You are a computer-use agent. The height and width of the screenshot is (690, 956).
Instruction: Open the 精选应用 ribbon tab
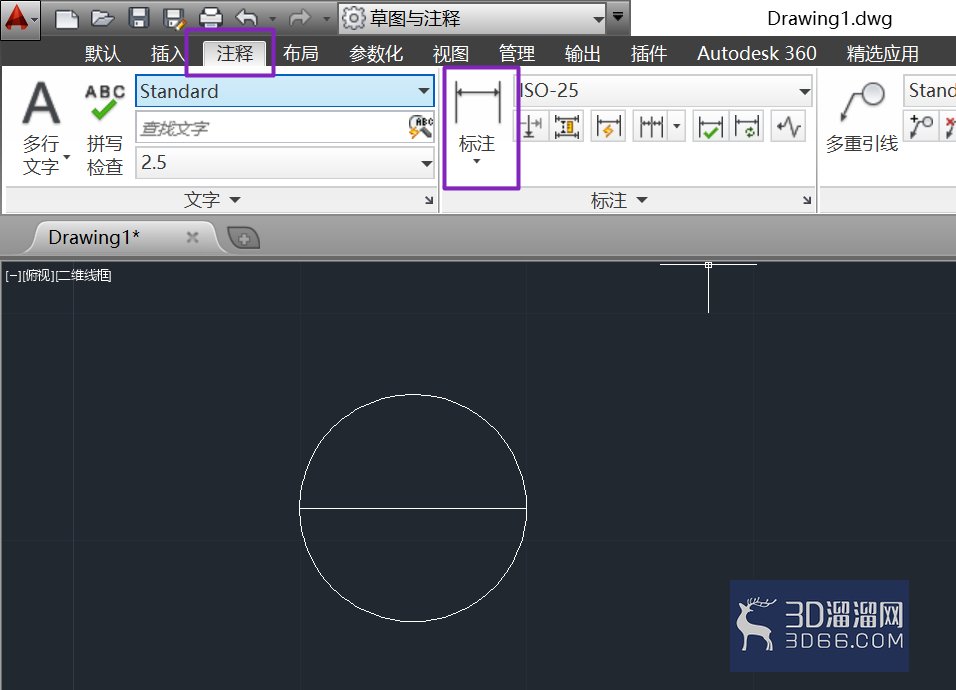pos(882,54)
